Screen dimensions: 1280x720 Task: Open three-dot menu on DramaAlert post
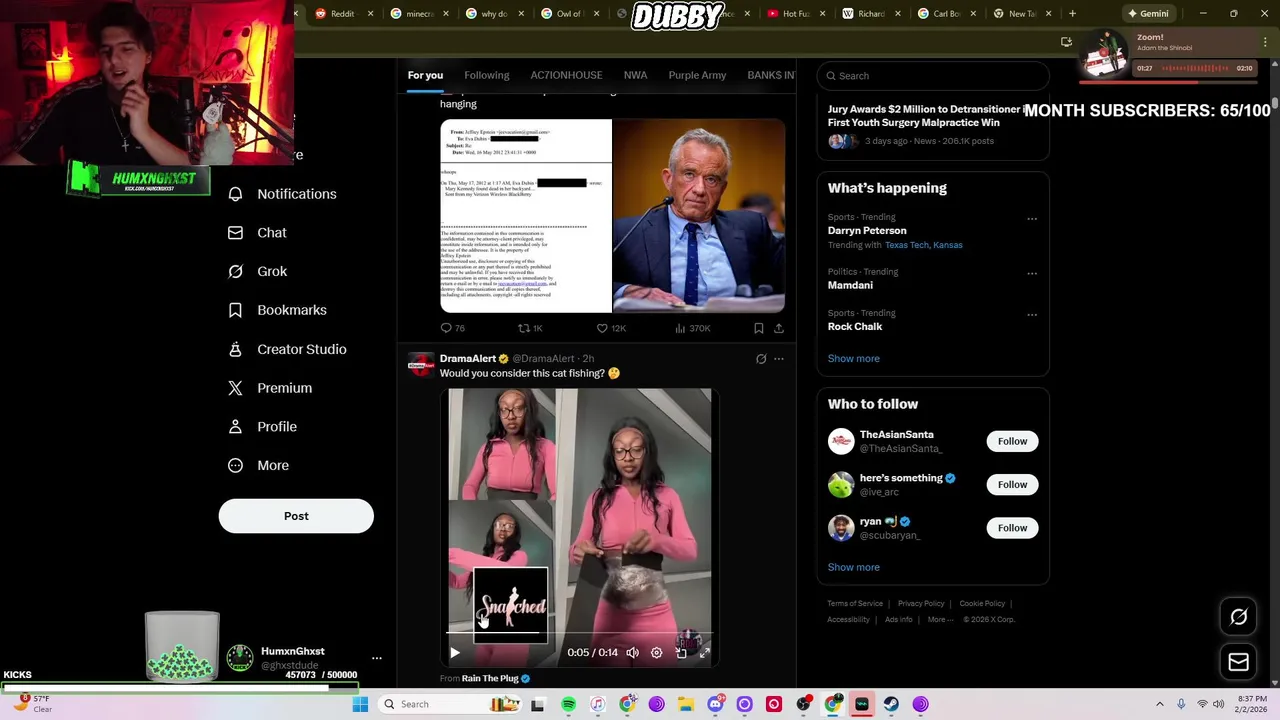pyautogui.click(x=779, y=359)
